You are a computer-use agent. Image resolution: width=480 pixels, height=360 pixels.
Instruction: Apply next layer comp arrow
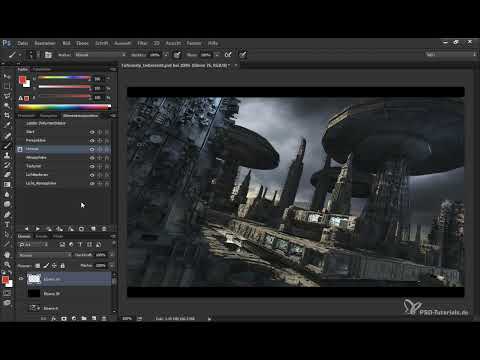(38, 229)
